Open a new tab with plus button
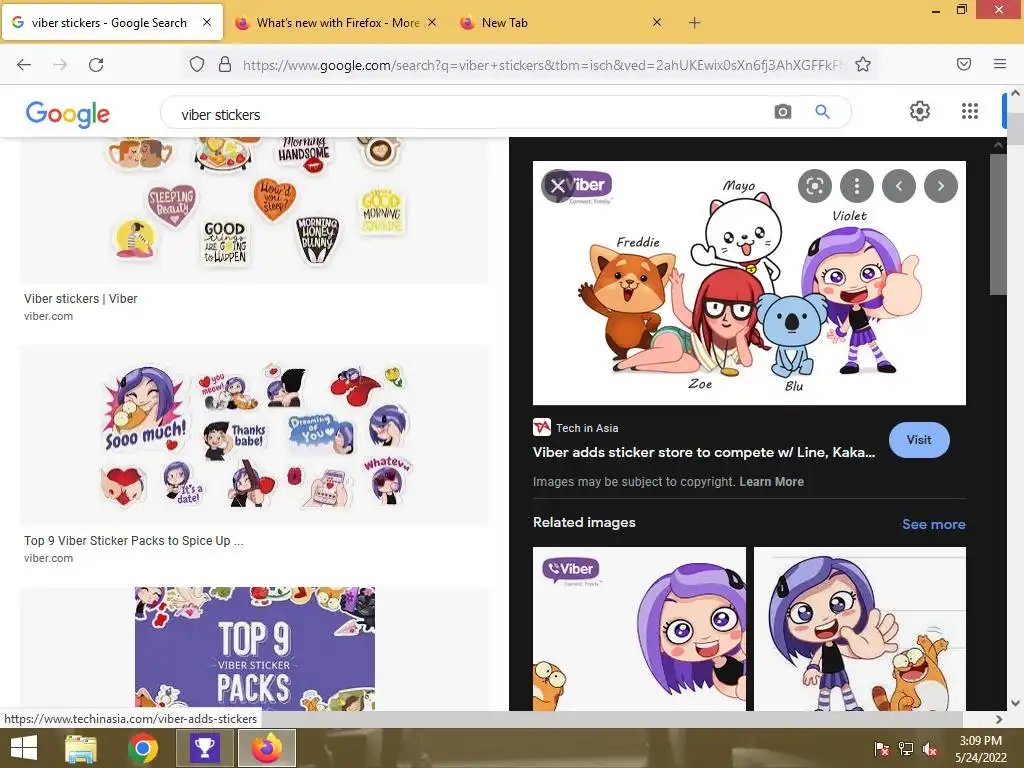Image resolution: width=1024 pixels, height=768 pixels. pos(694,23)
